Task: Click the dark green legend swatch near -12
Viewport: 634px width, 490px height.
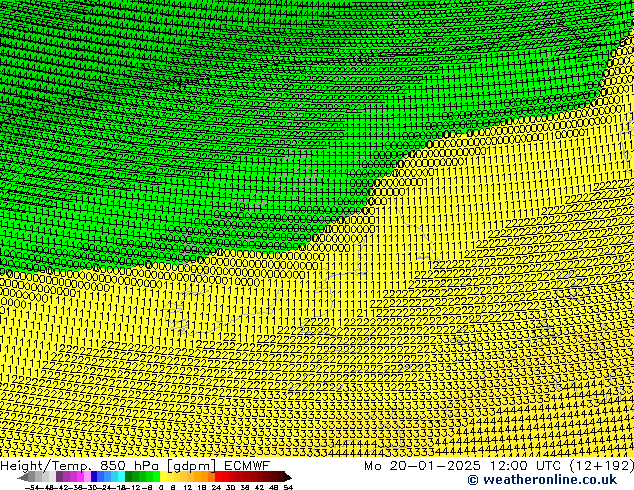Action: (x=129, y=476)
